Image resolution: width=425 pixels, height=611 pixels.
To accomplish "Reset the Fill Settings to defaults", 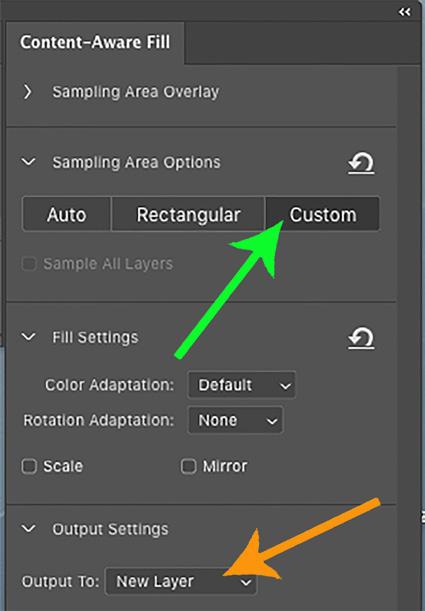I will tap(361, 338).
